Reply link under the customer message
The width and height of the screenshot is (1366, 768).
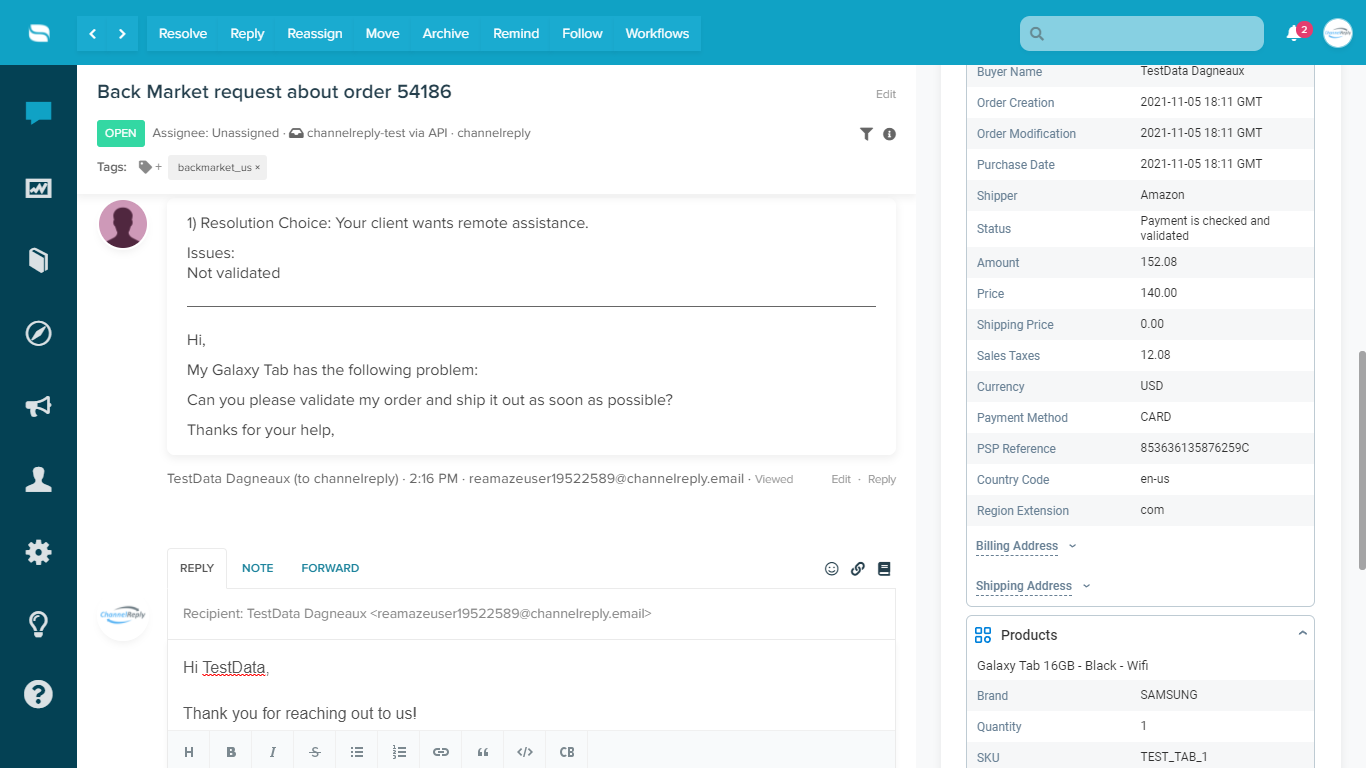coord(882,479)
